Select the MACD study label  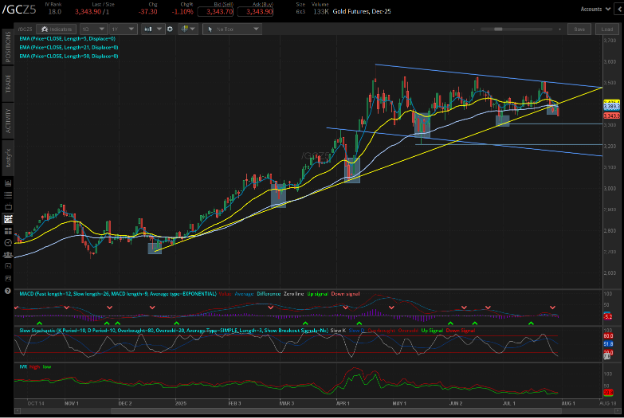click(x=118, y=294)
